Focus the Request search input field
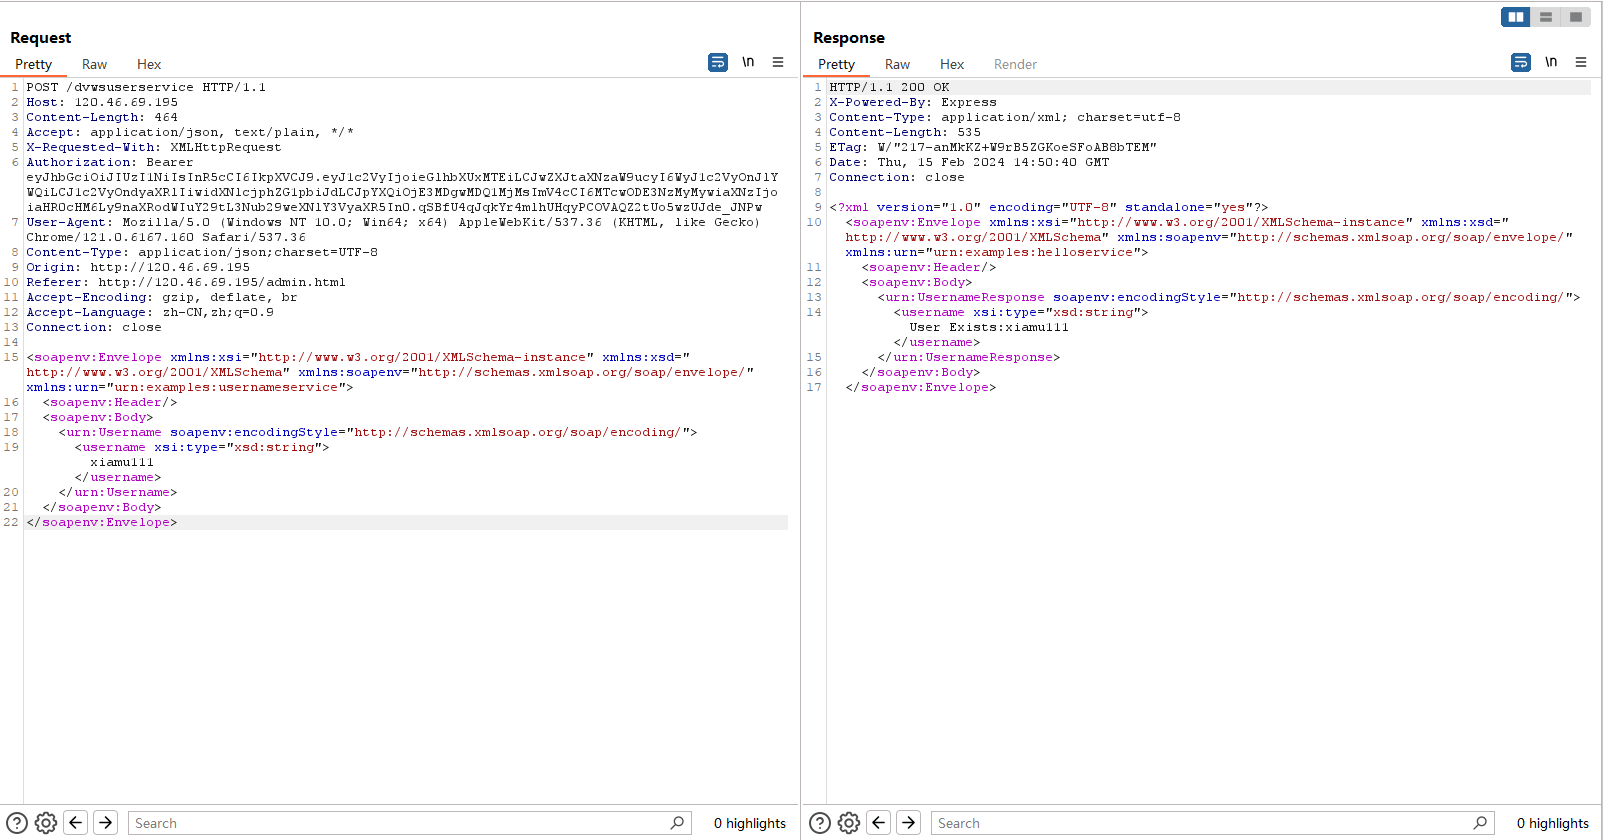This screenshot has width=1603, height=840. [410, 823]
